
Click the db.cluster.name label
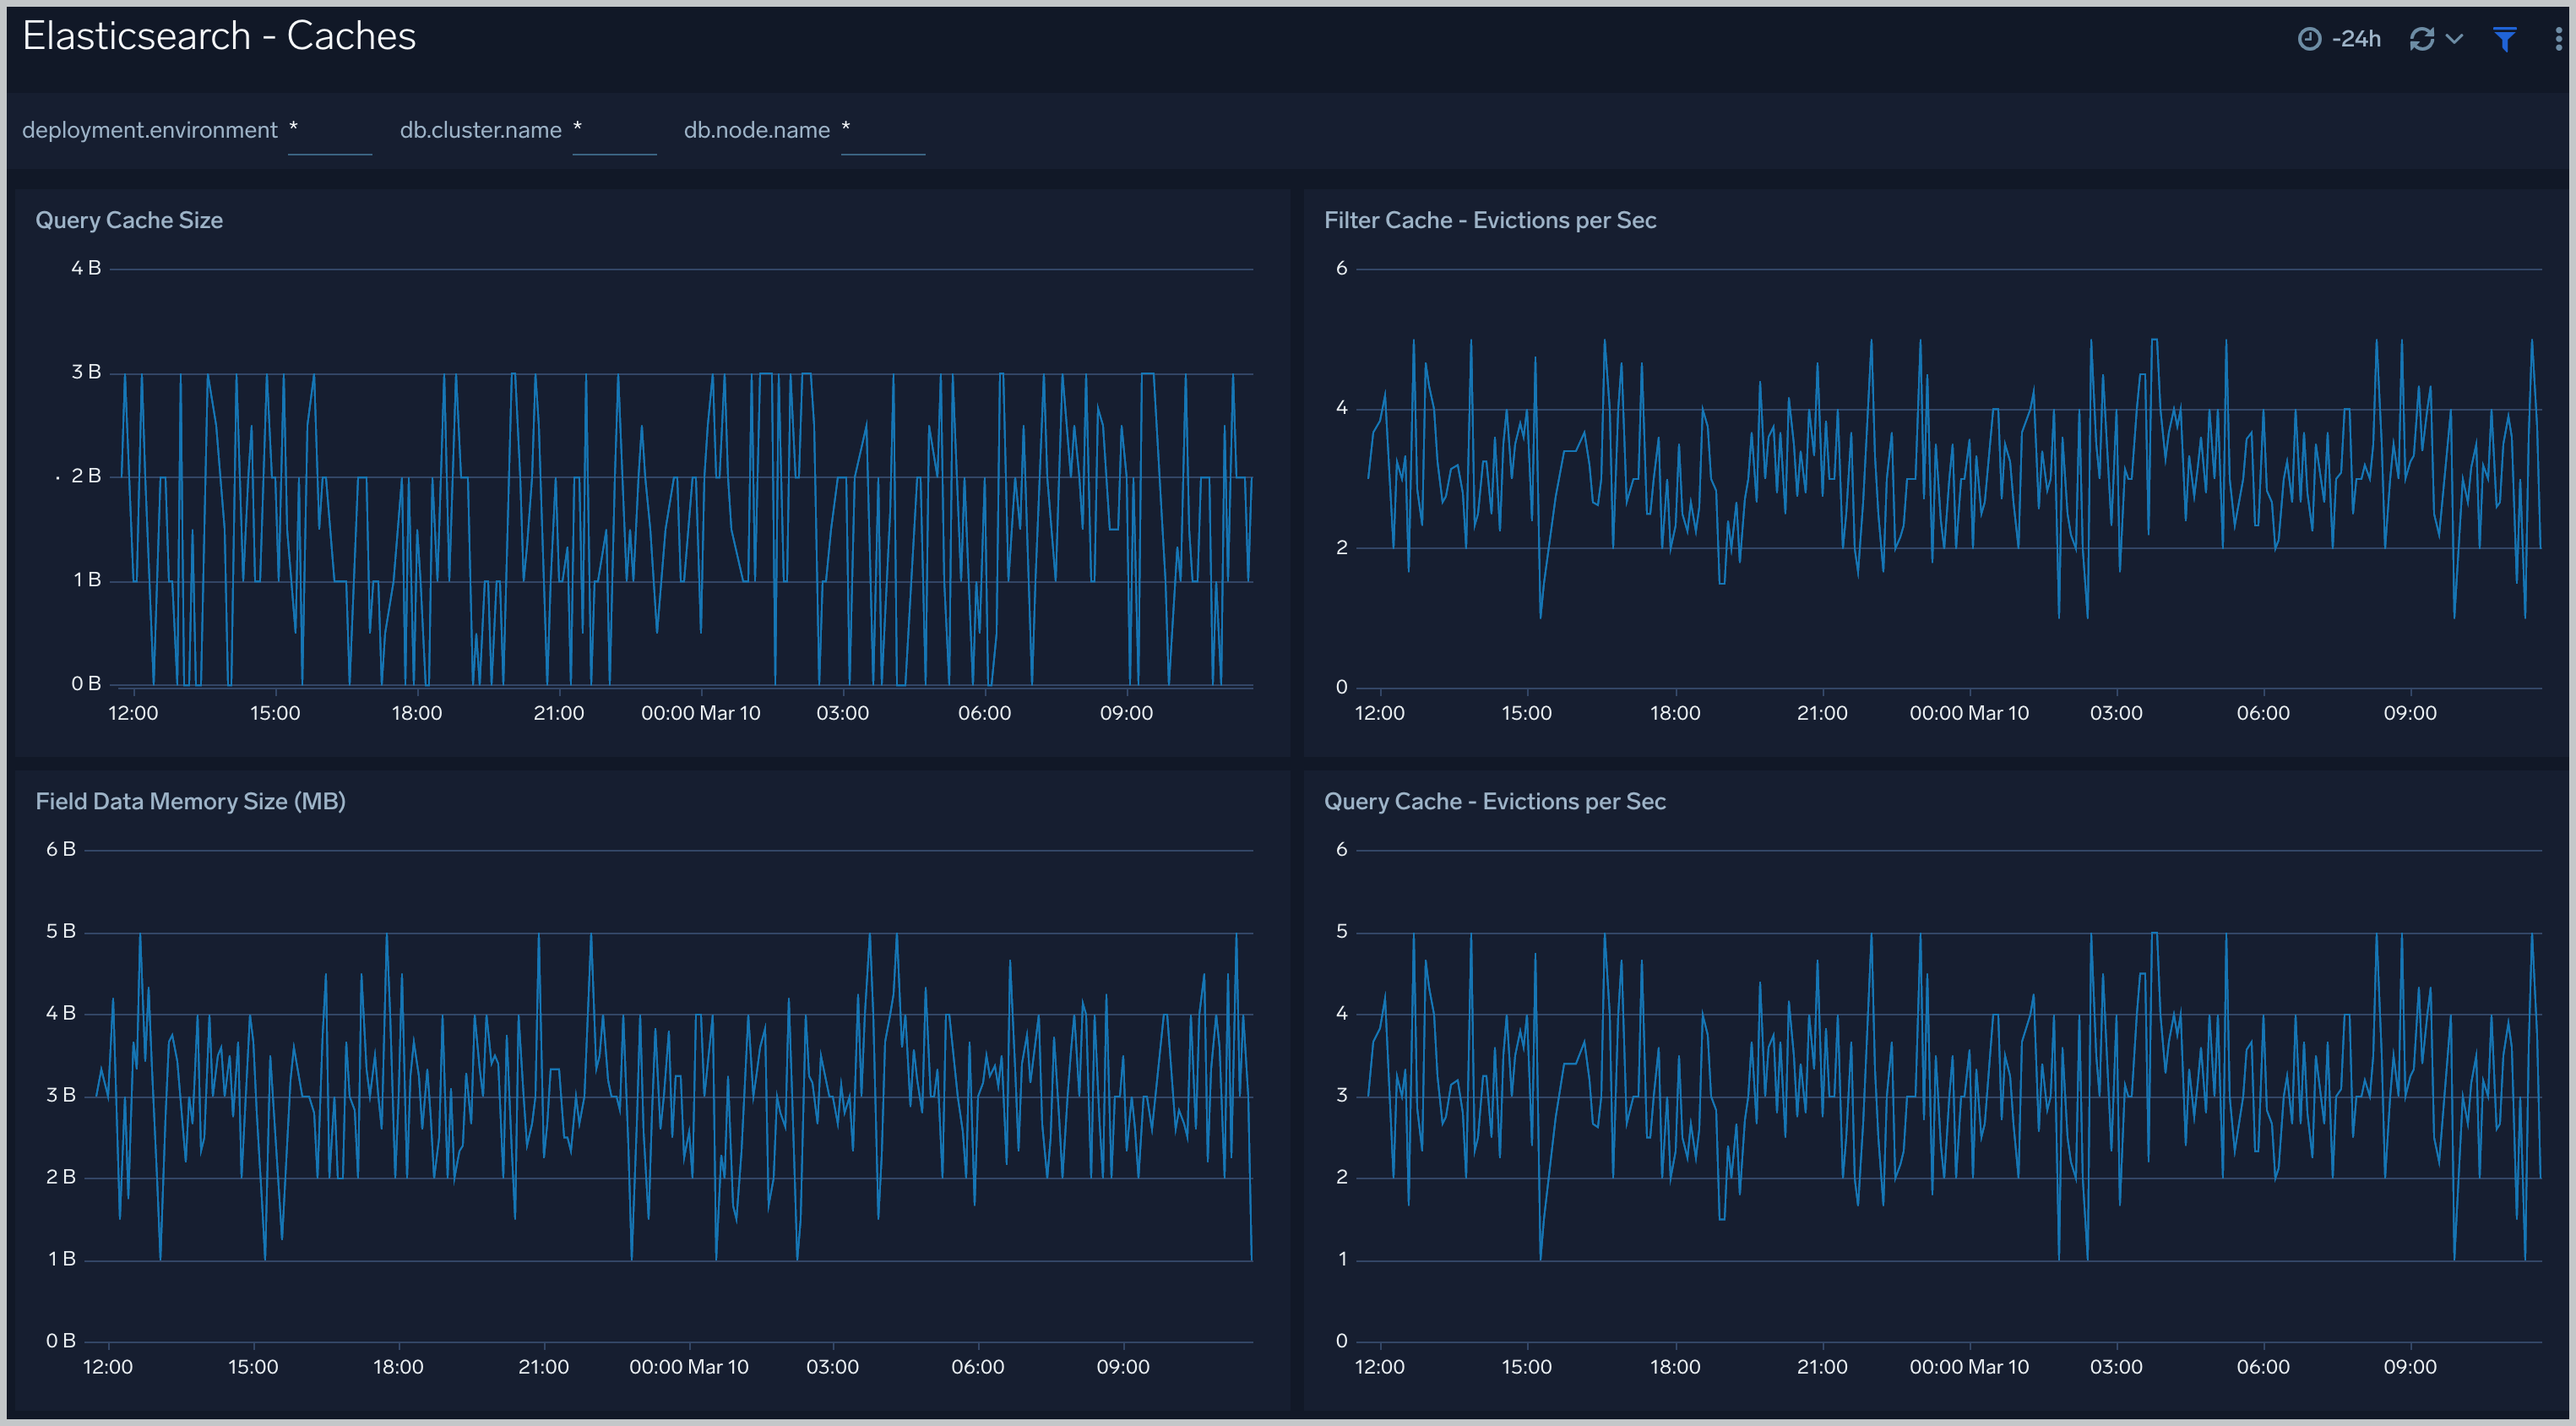point(481,130)
